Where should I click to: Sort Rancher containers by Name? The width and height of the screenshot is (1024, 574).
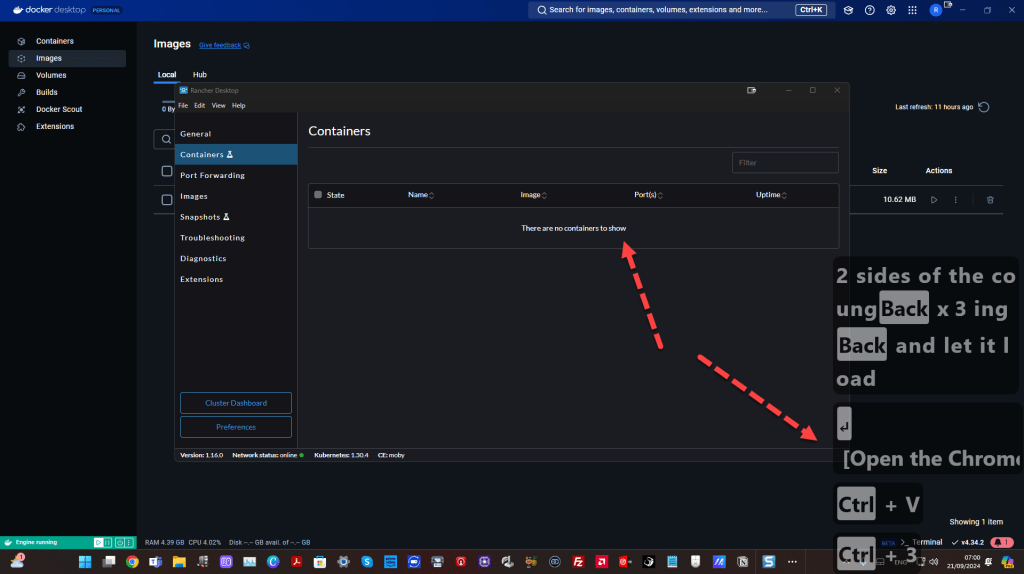click(x=421, y=195)
